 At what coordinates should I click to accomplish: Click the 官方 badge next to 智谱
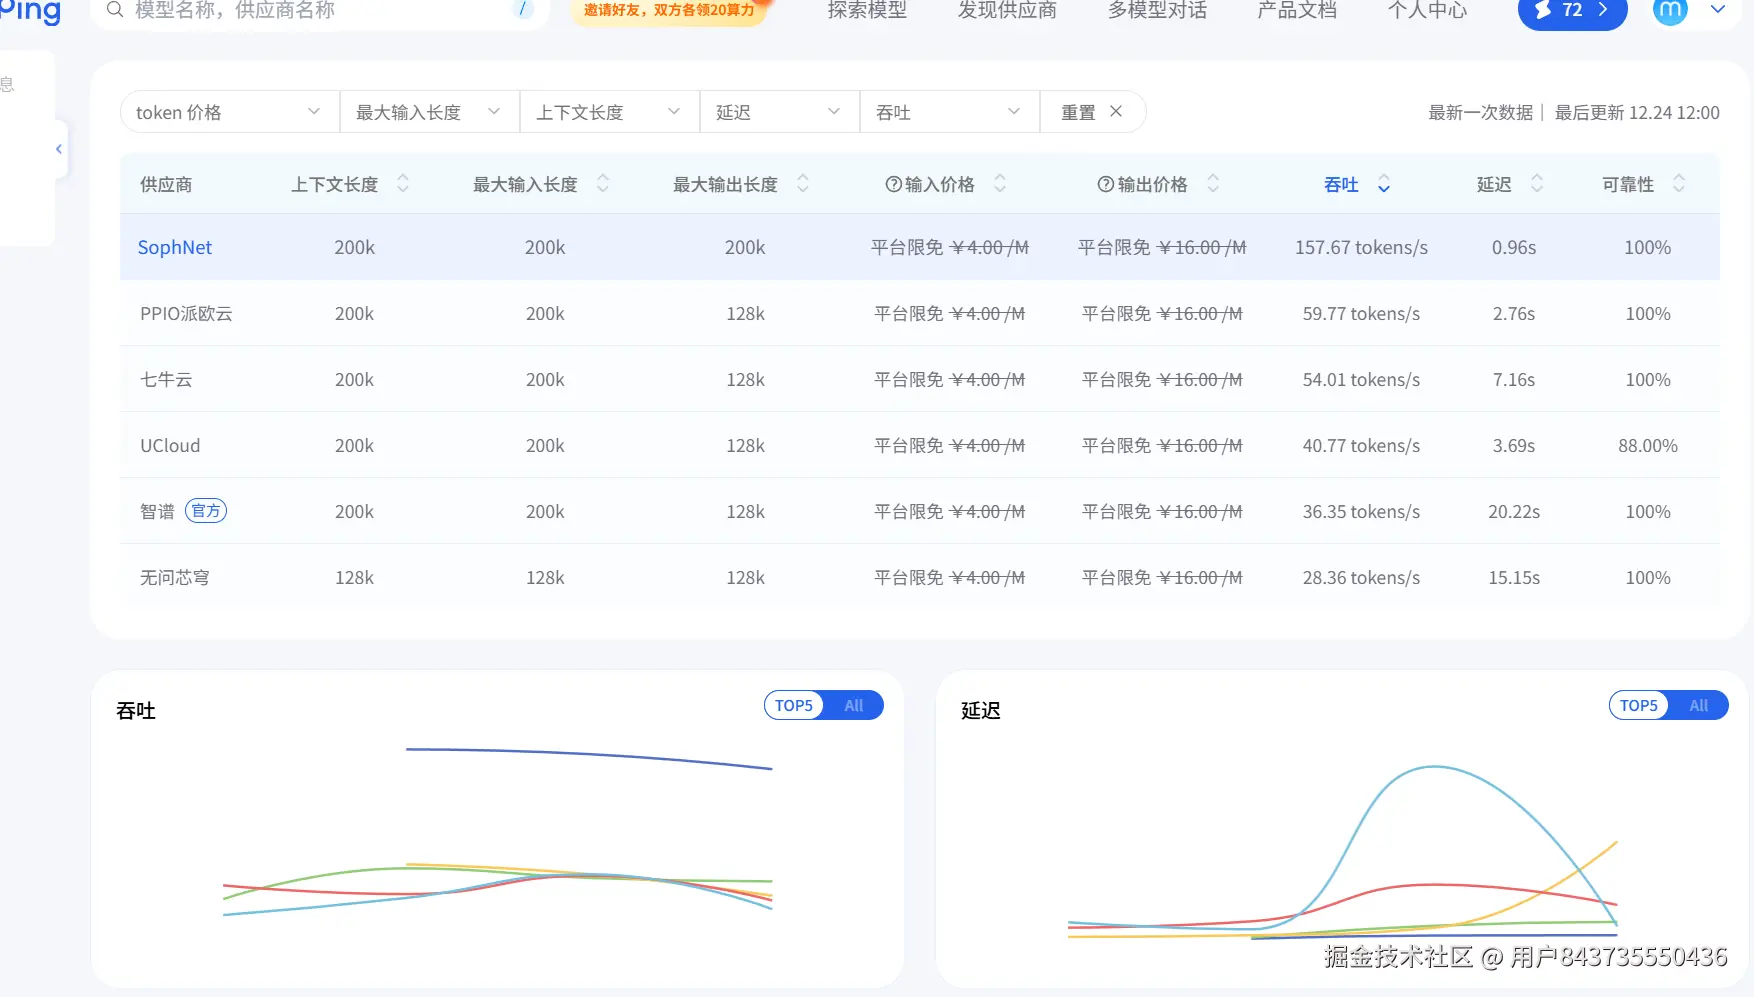(x=206, y=511)
